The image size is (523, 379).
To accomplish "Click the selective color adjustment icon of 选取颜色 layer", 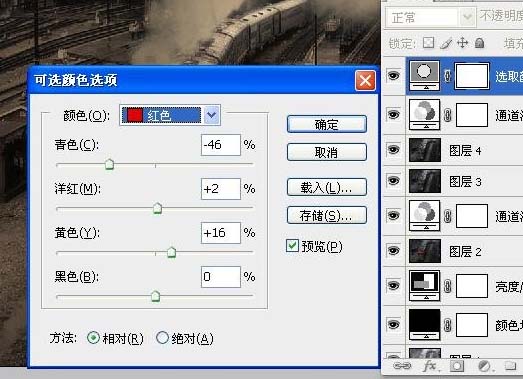I will click(x=425, y=75).
